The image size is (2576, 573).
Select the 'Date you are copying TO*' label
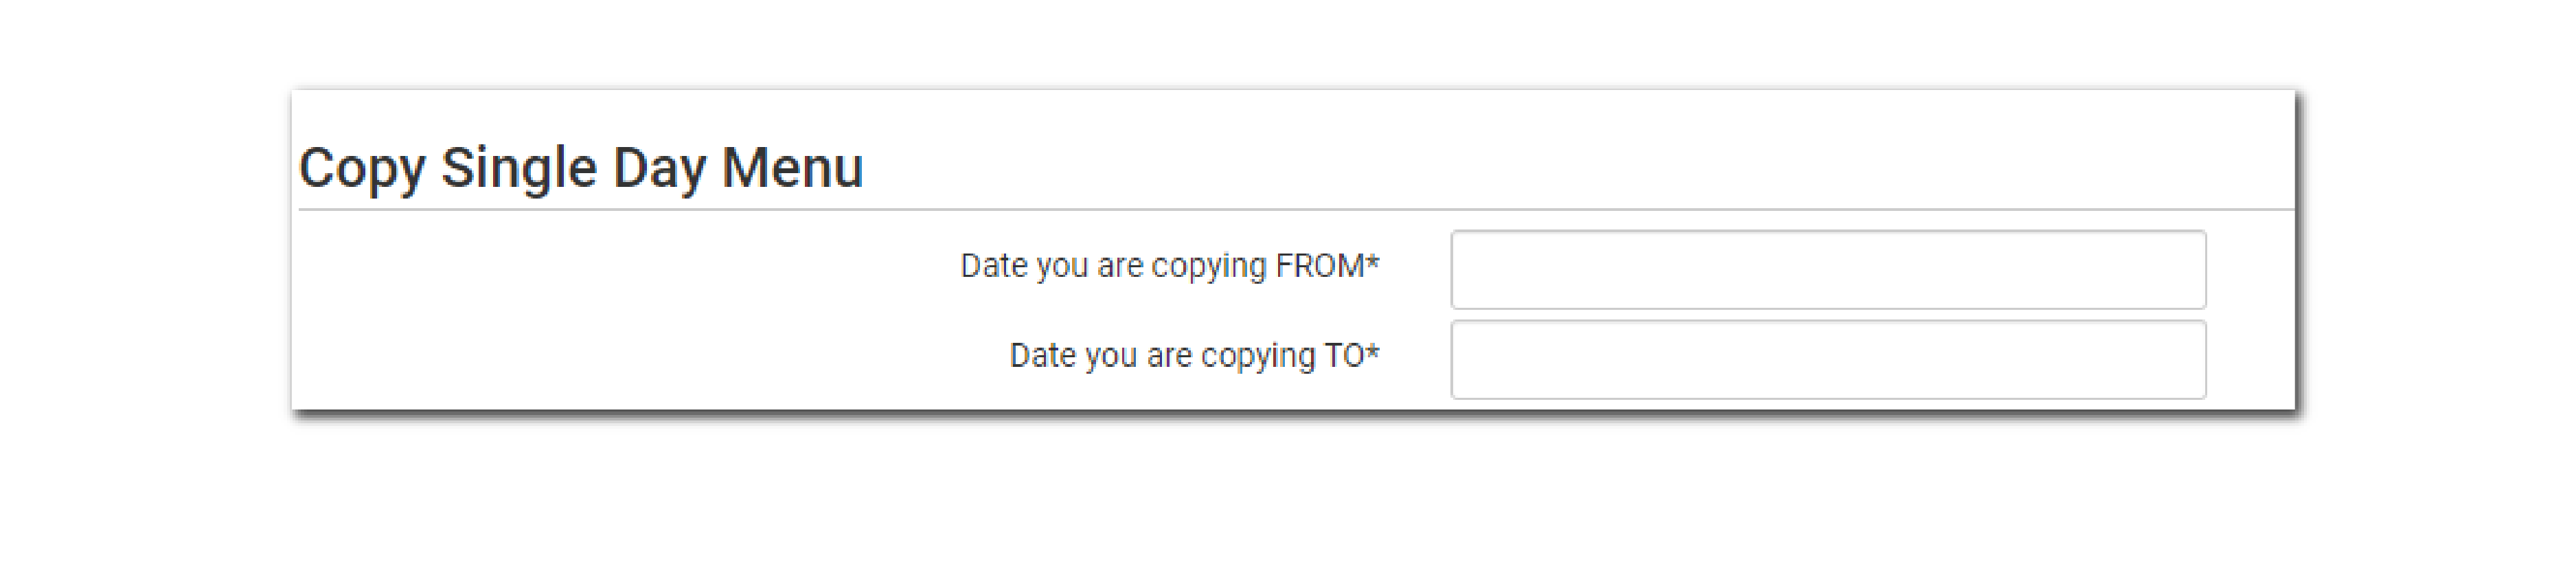[x=1194, y=356]
